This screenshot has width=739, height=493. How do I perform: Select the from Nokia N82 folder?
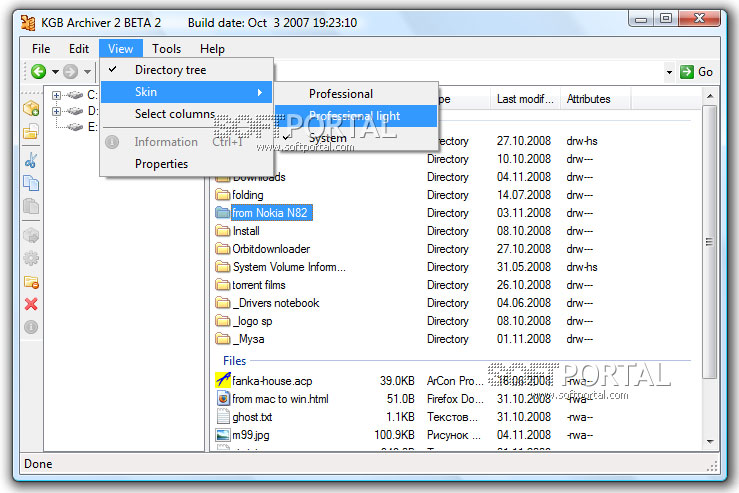coord(270,213)
